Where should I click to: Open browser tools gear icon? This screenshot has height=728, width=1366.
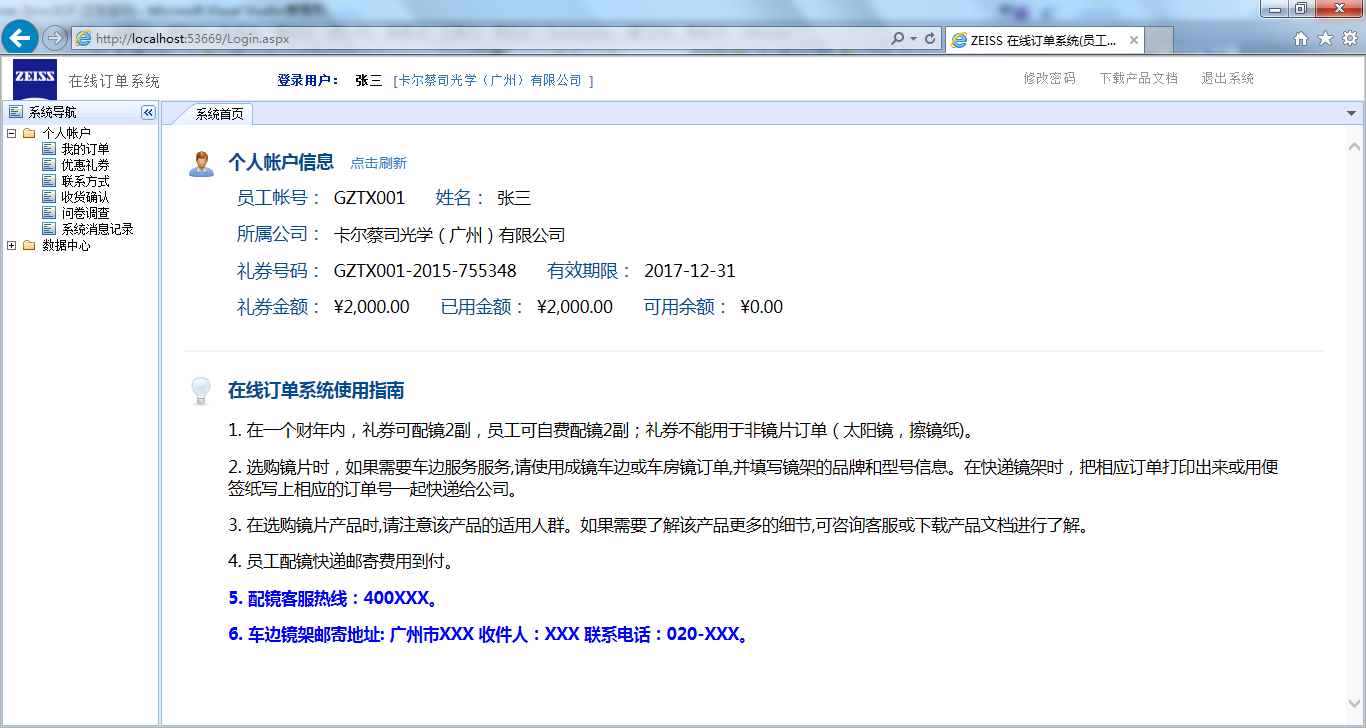(x=1349, y=39)
